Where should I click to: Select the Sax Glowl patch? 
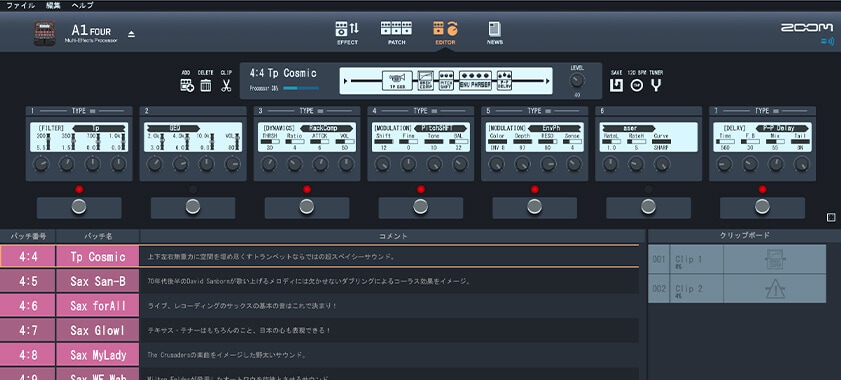(98, 331)
